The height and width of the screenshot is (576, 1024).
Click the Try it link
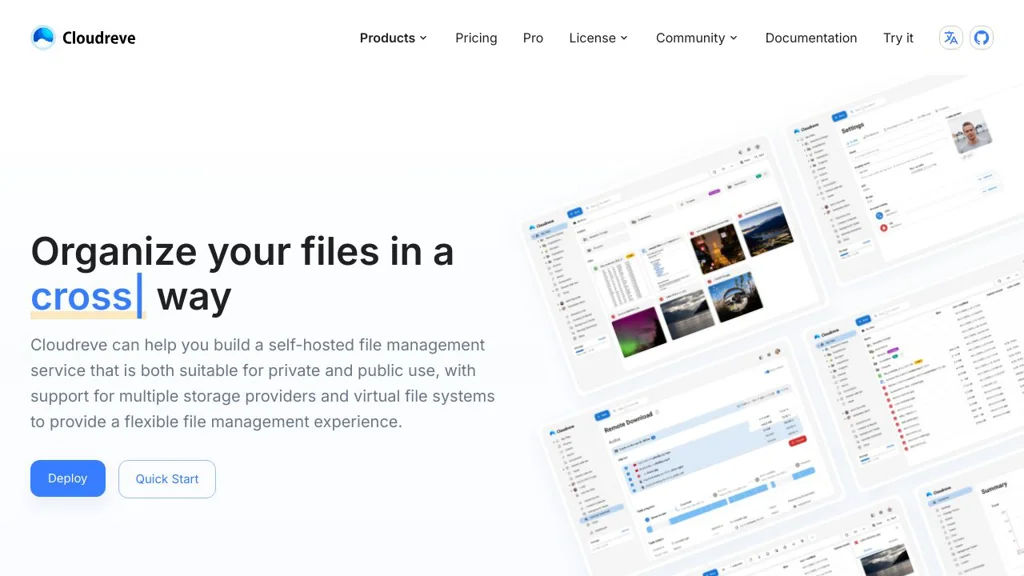tap(898, 38)
